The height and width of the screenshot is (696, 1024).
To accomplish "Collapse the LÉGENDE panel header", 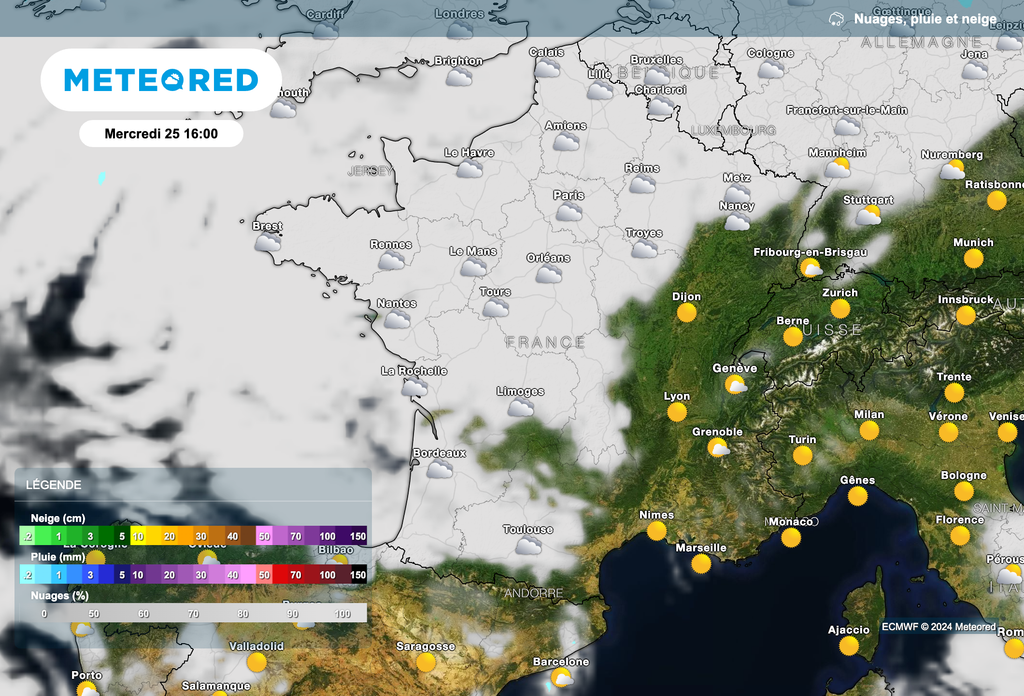I will click(x=194, y=484).
